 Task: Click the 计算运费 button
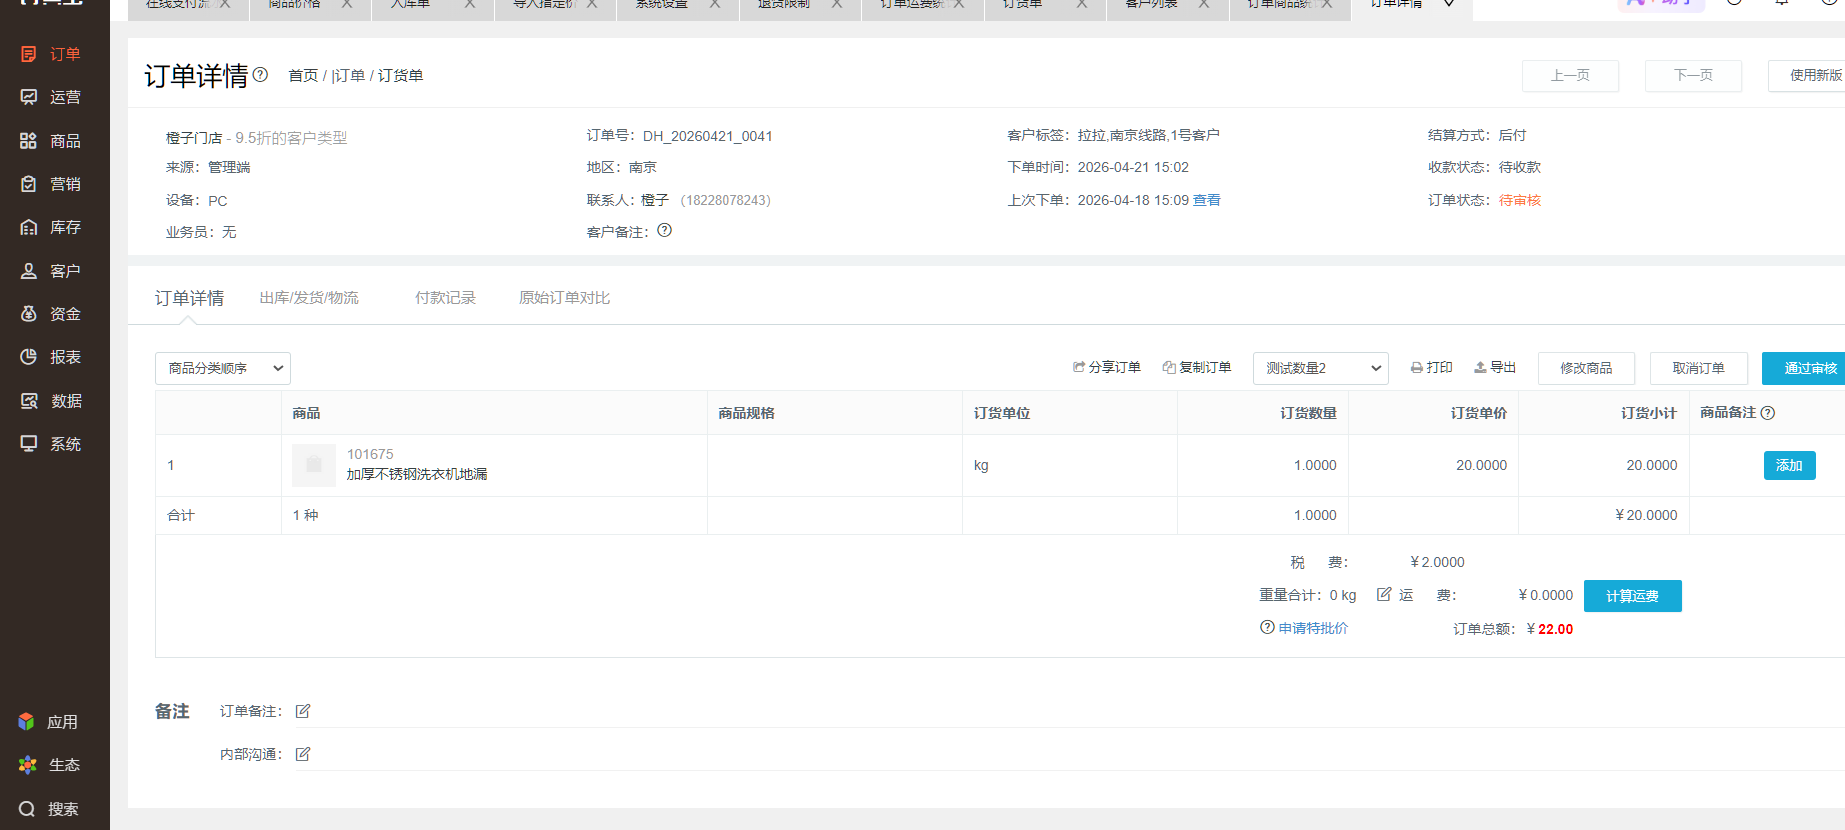pyautogui.click(x=1632, y=596)
